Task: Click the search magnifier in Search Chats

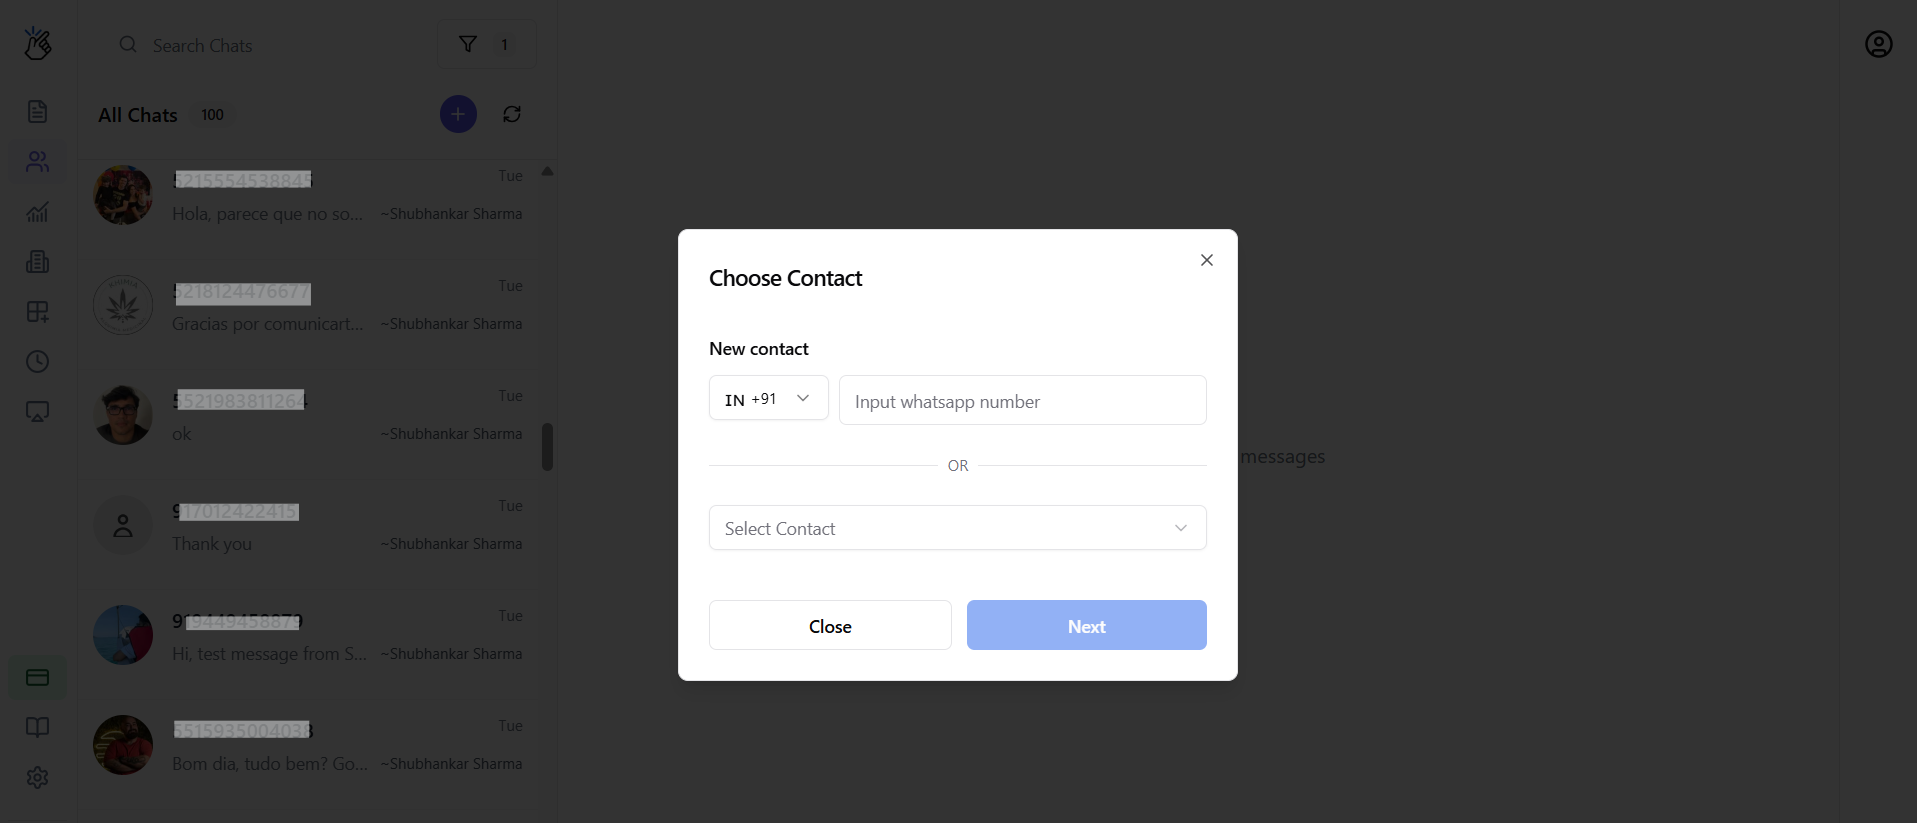Action: (127, 45)
